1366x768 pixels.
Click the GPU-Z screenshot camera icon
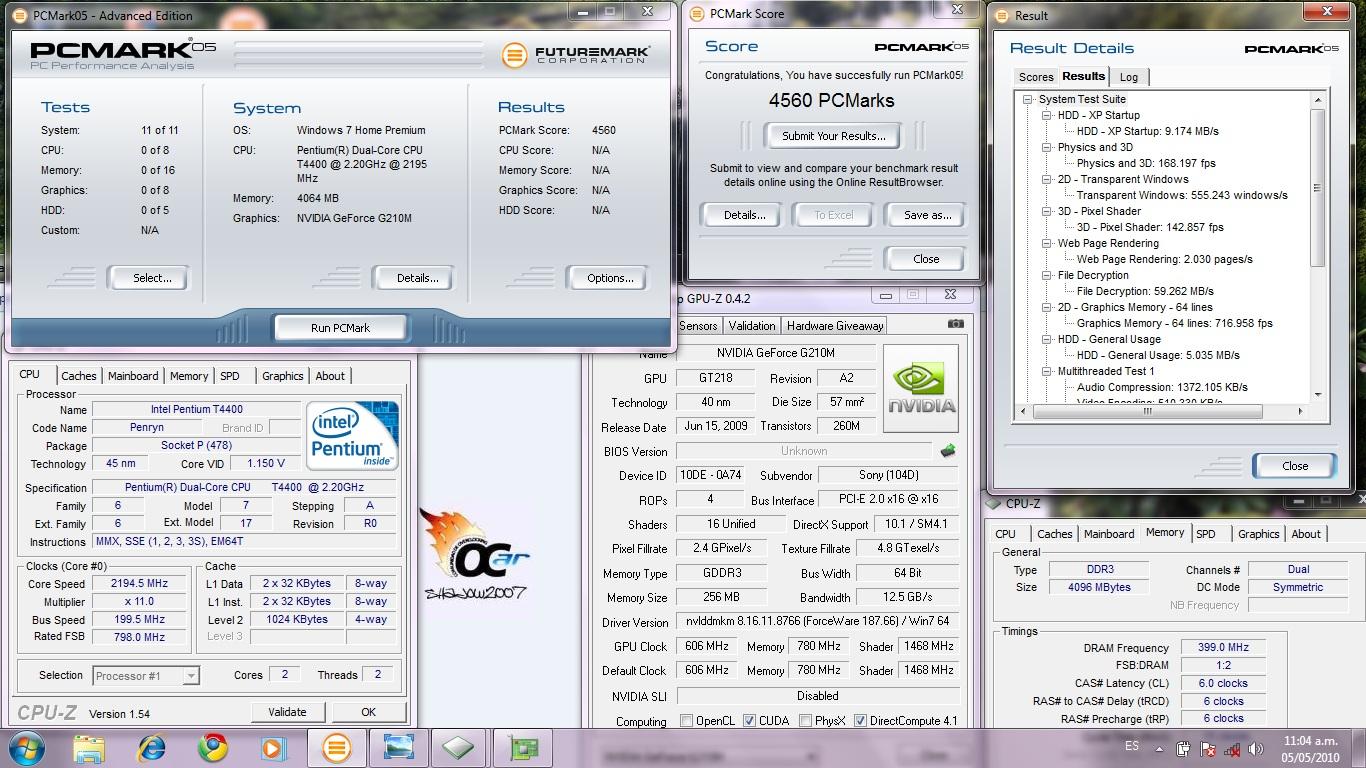point(956,324)
